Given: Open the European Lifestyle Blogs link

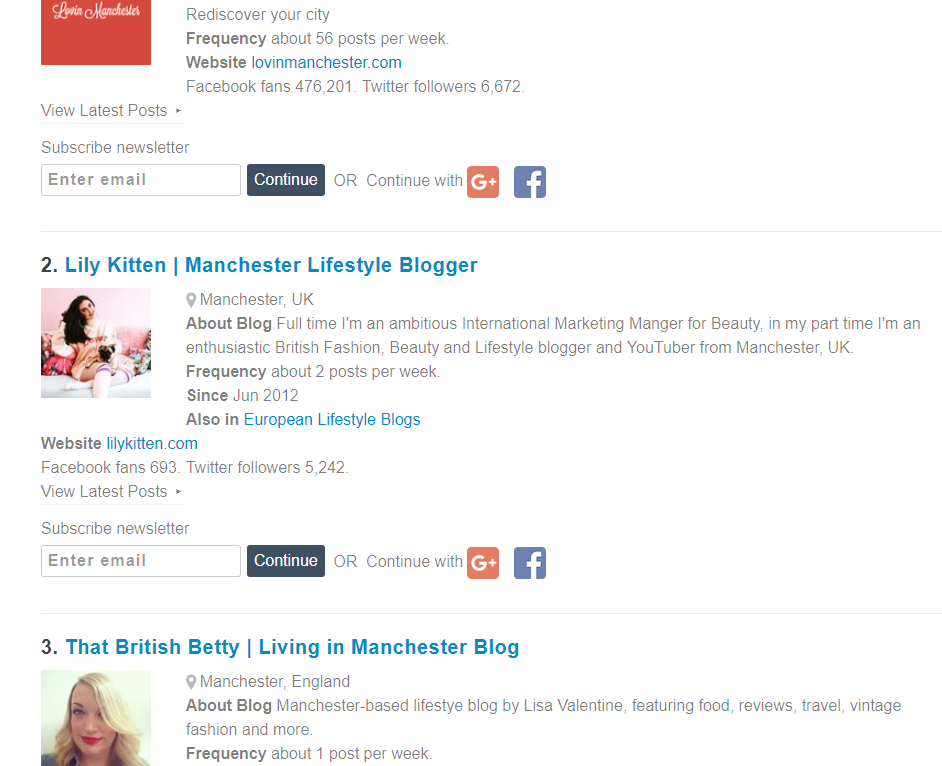Looking at the screenshot, I should click(332, 419).
